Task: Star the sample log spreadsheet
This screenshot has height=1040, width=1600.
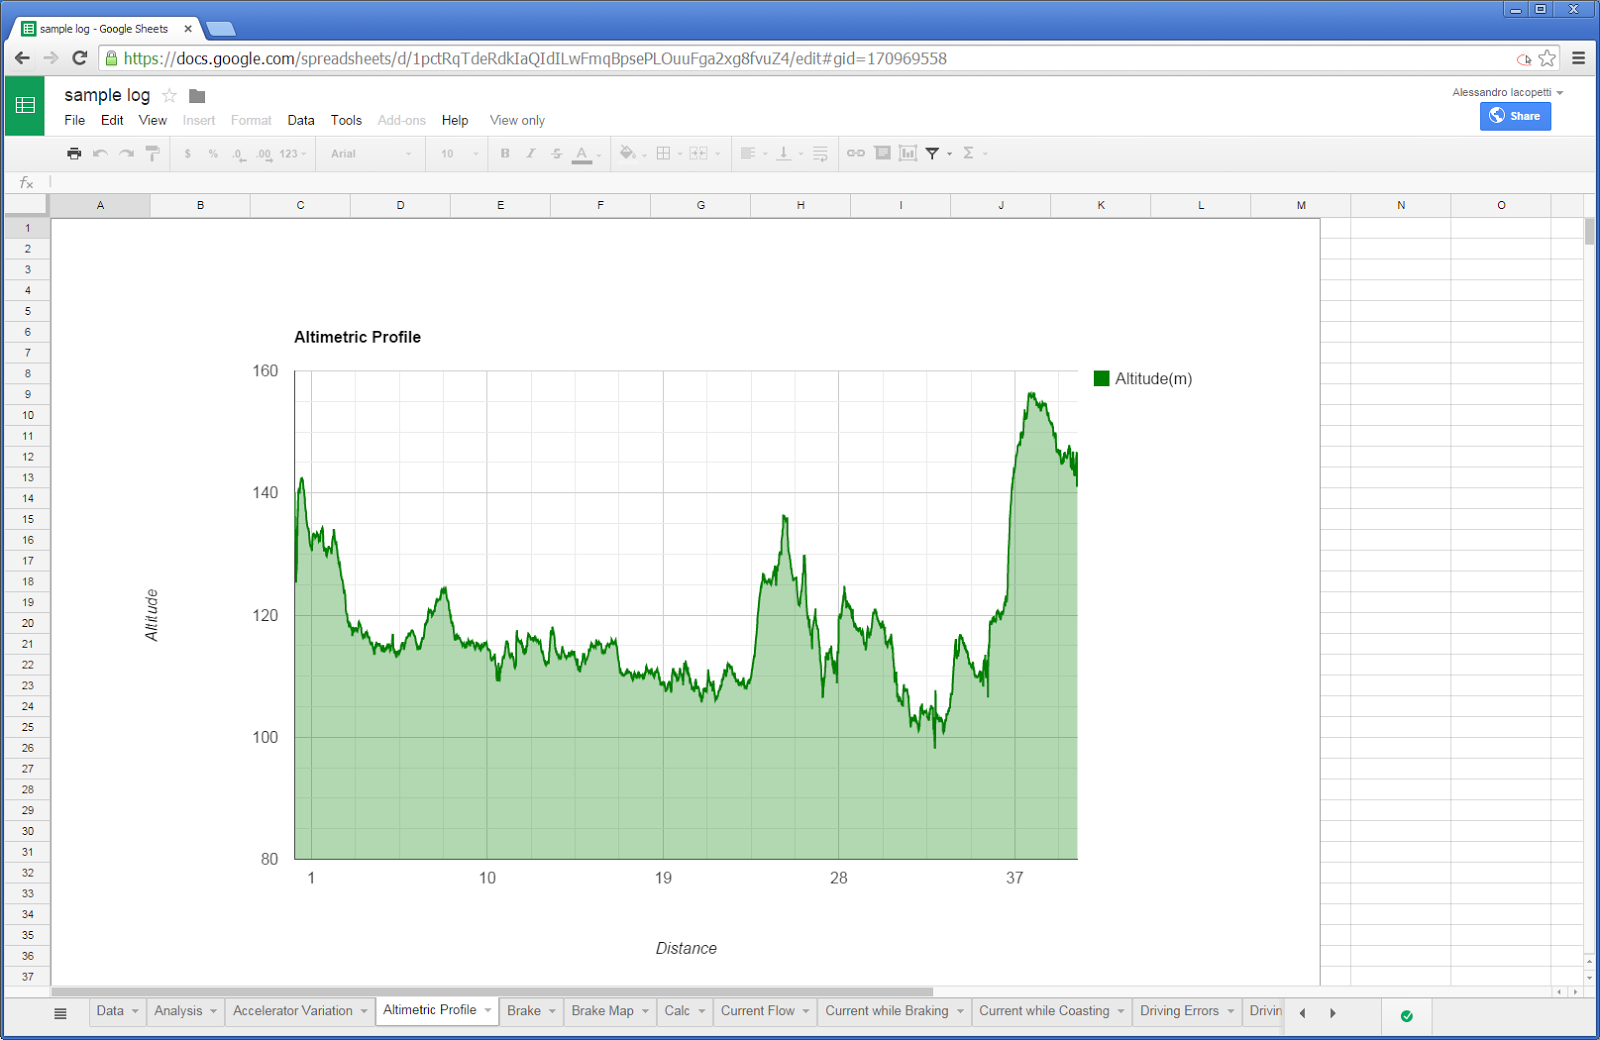Action: click(169, 95)
